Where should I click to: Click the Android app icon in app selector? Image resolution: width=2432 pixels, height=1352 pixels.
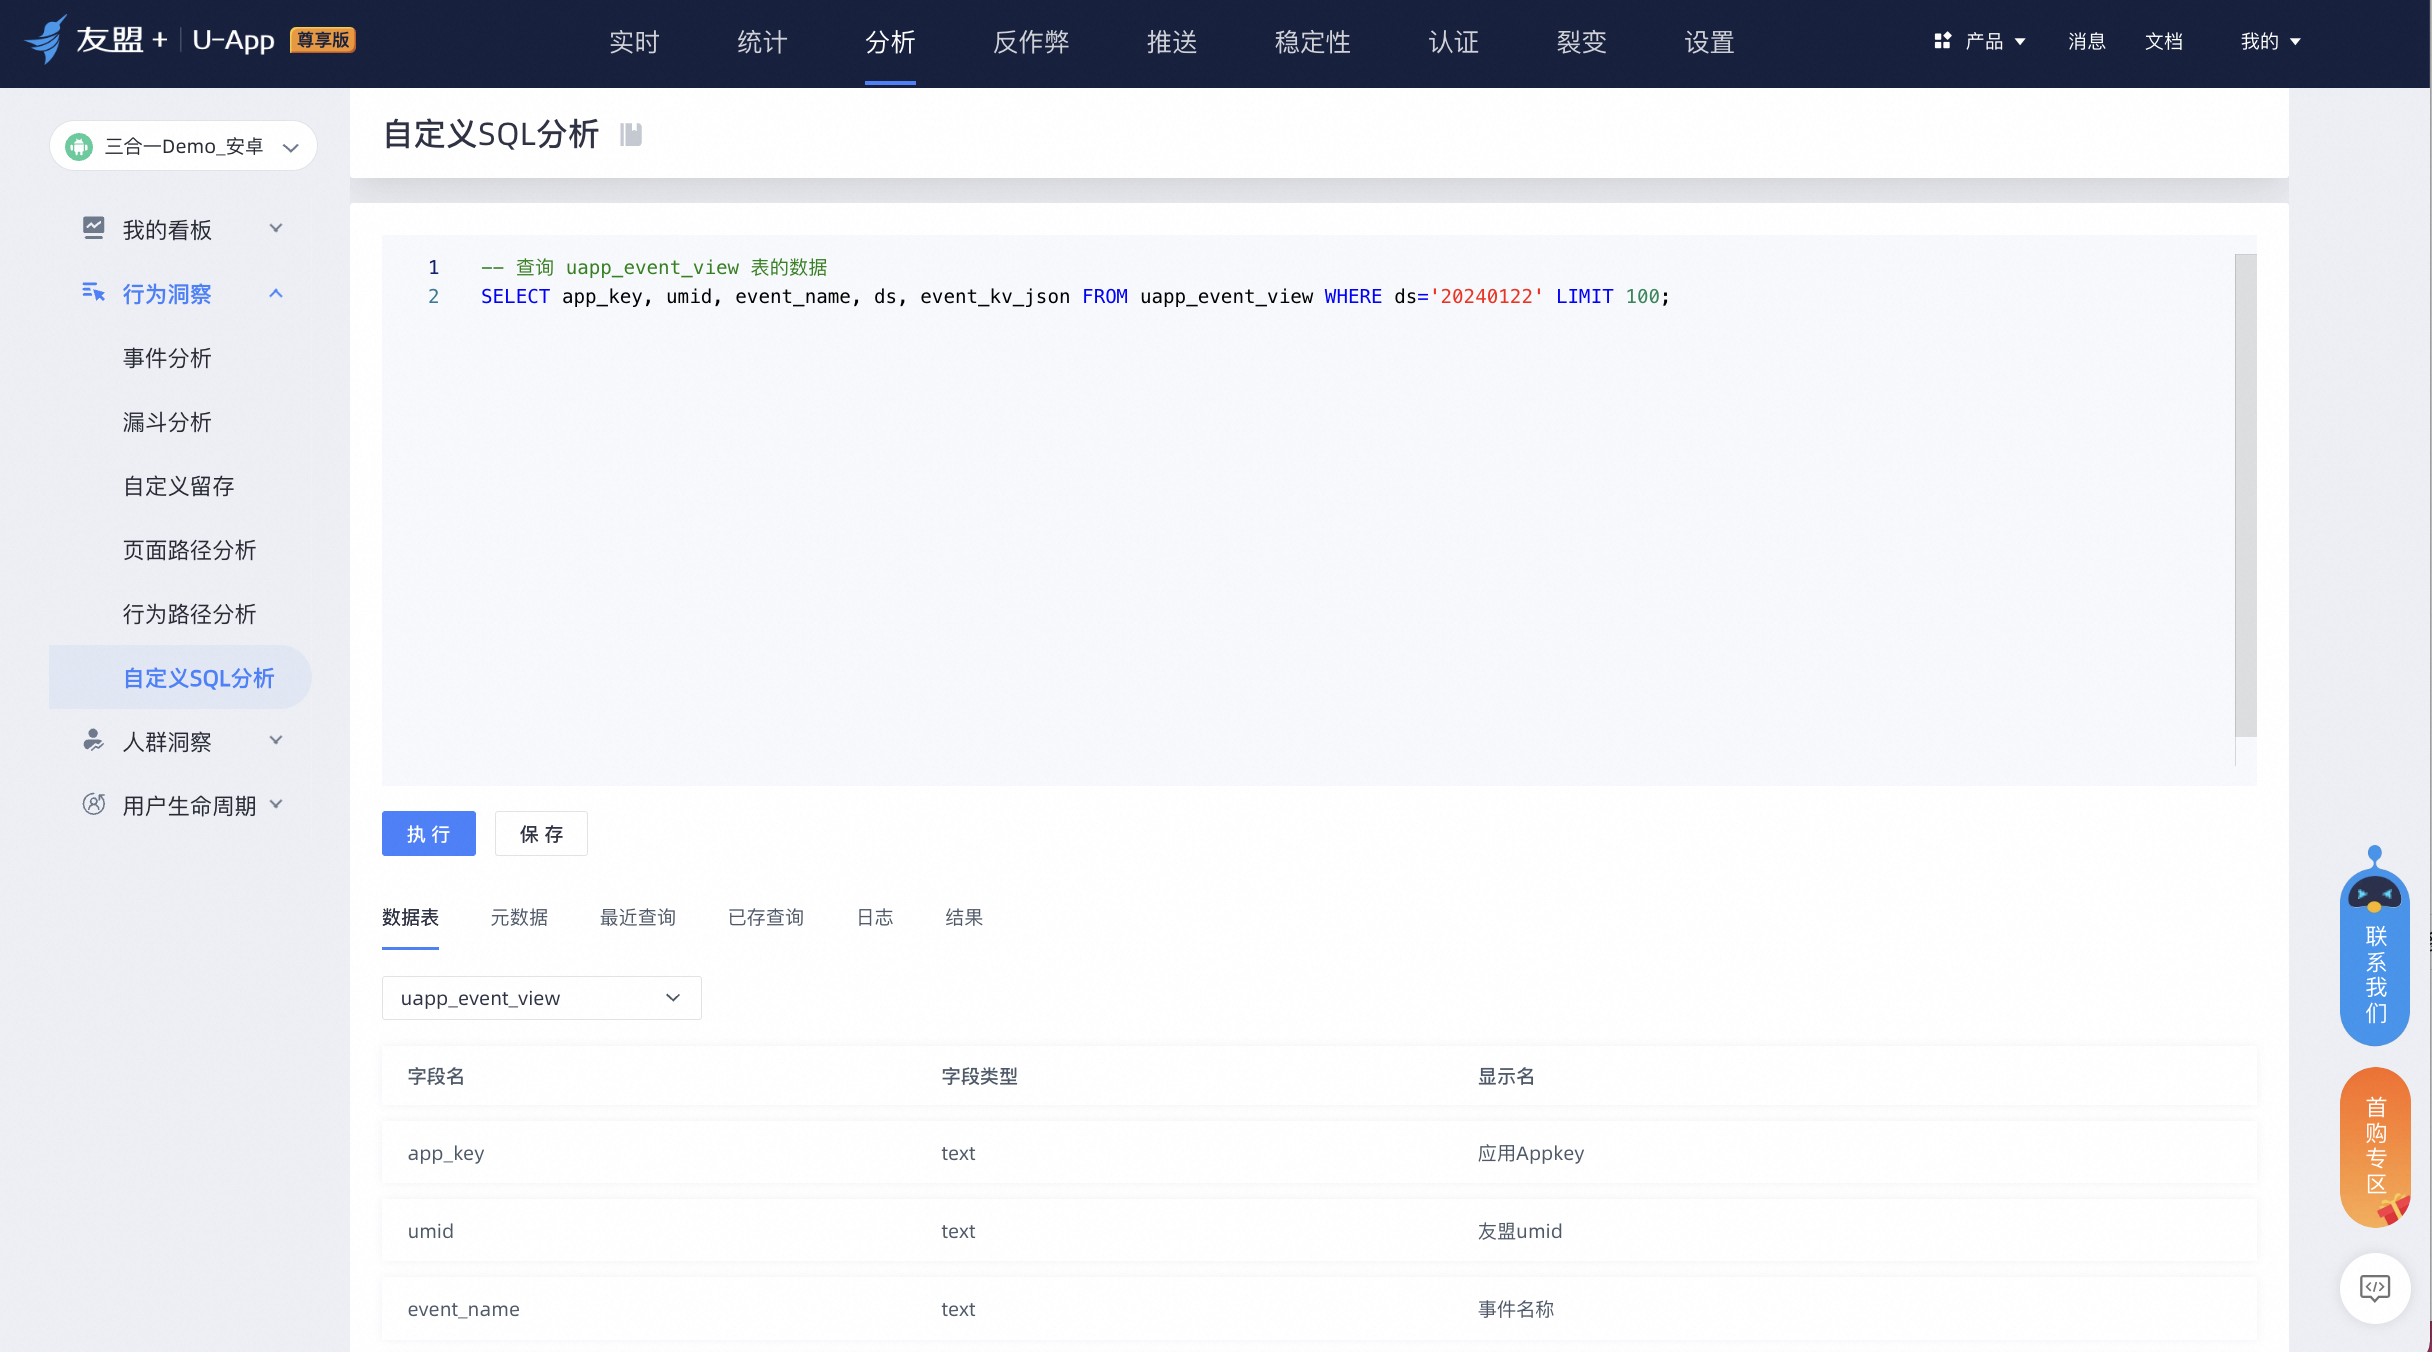click(x=79, y=147)
